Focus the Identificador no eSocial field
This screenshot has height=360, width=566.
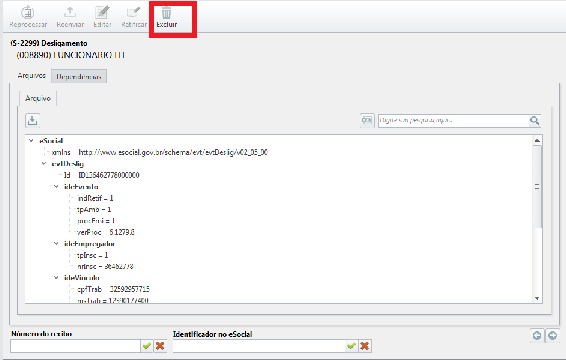click(x=258, y=346)
